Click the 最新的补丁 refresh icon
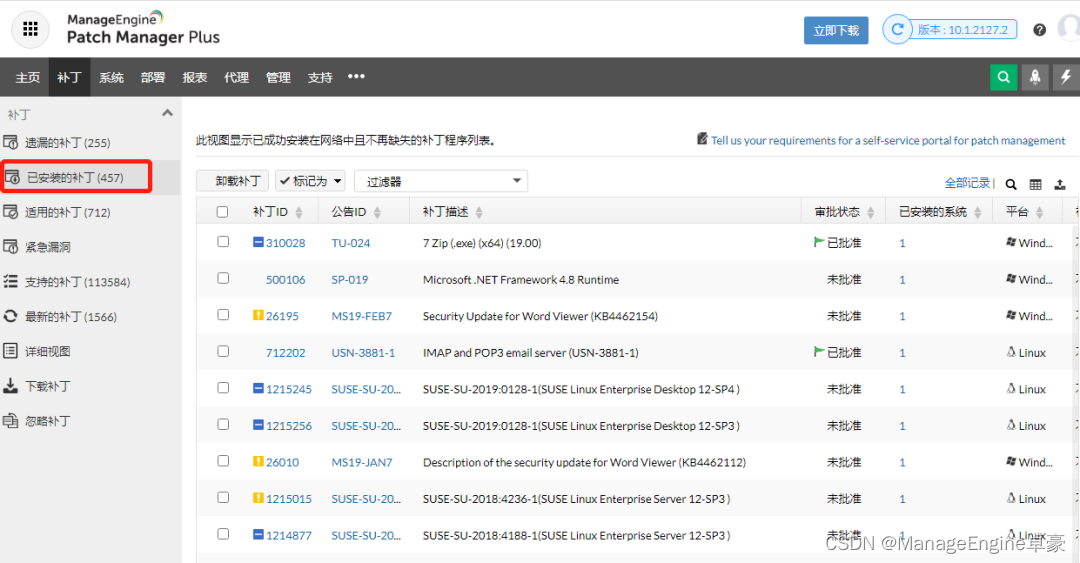The image size is (1080, 563). (10, 316)
